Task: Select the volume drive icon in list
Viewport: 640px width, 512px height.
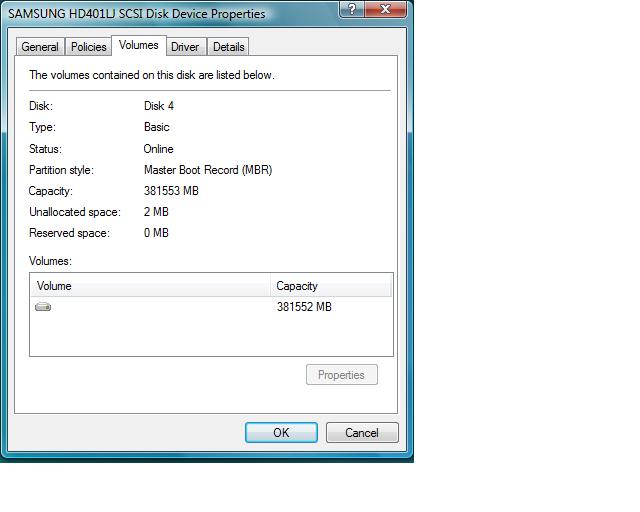Action: click(43, 307)
